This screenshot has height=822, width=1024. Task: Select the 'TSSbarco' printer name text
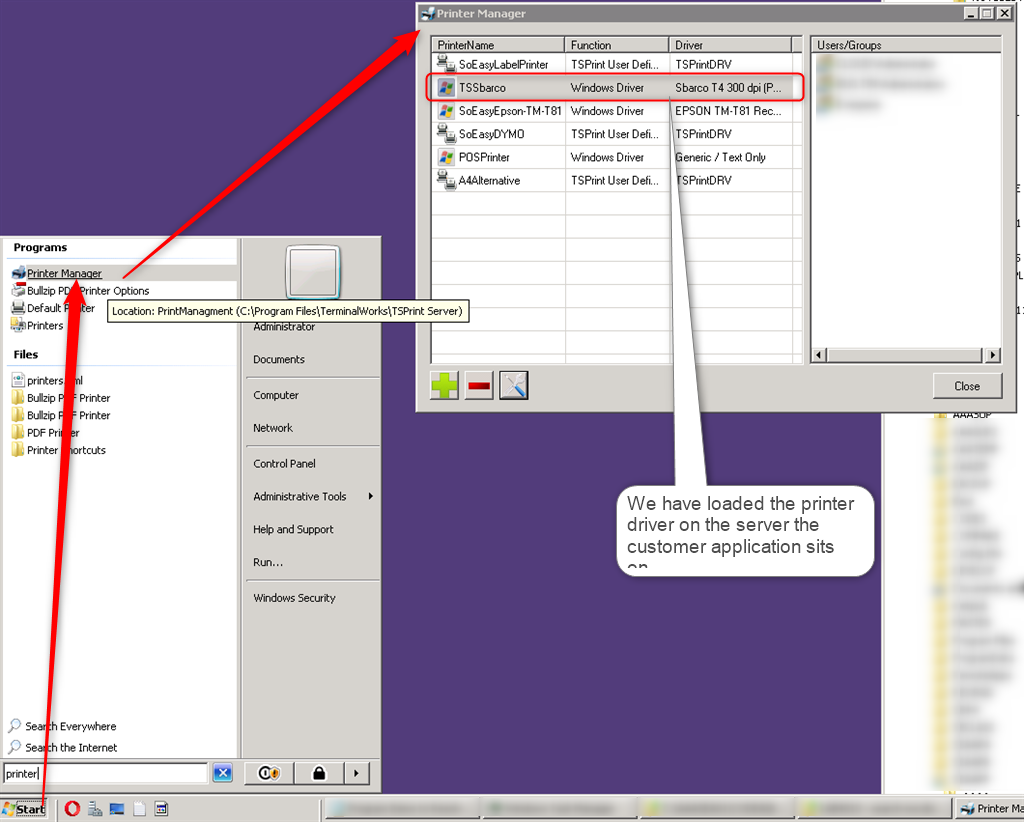[x=482, y=87]
